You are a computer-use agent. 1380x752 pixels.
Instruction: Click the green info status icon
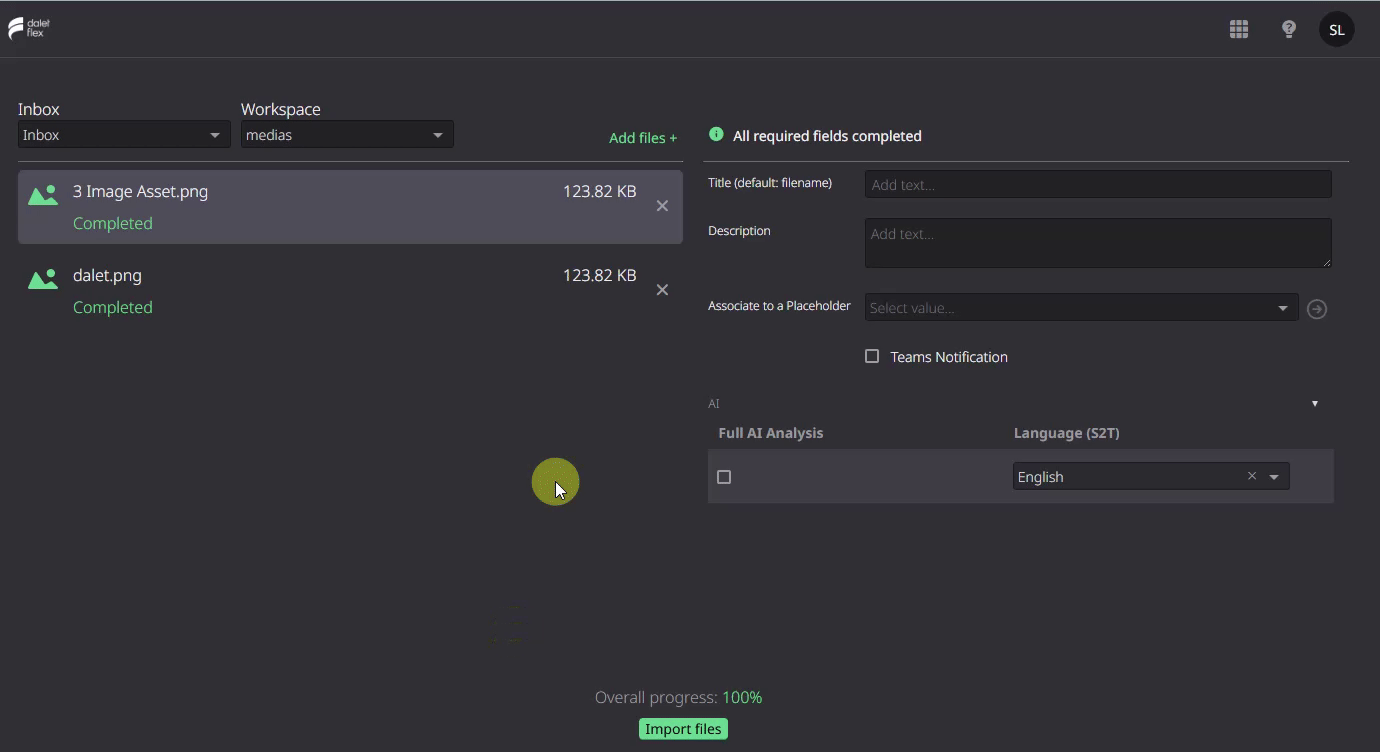click(x=716, y=134)
